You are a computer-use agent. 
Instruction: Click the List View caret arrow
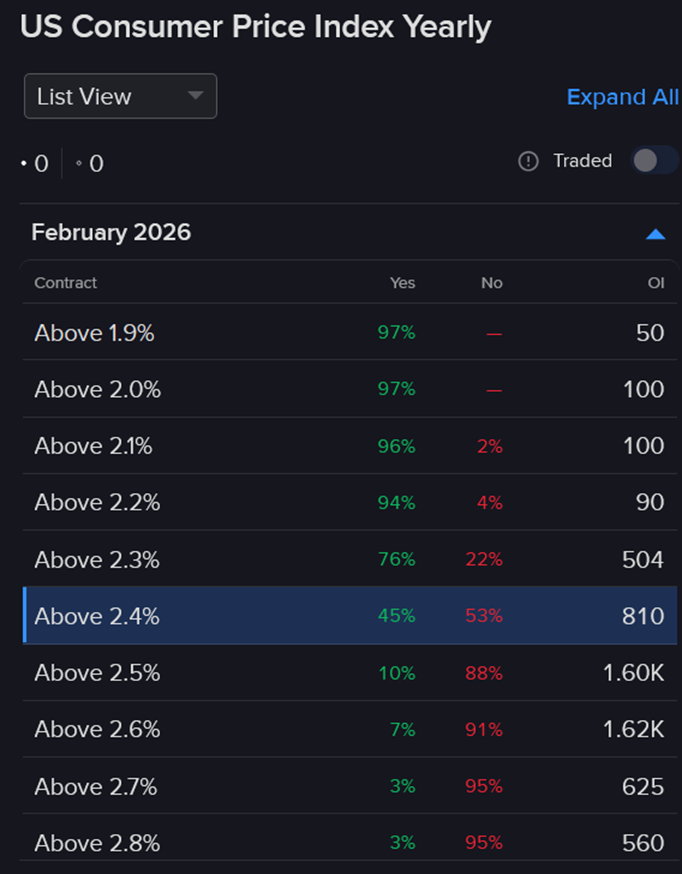pyautogui.click(x=198, y=96)
